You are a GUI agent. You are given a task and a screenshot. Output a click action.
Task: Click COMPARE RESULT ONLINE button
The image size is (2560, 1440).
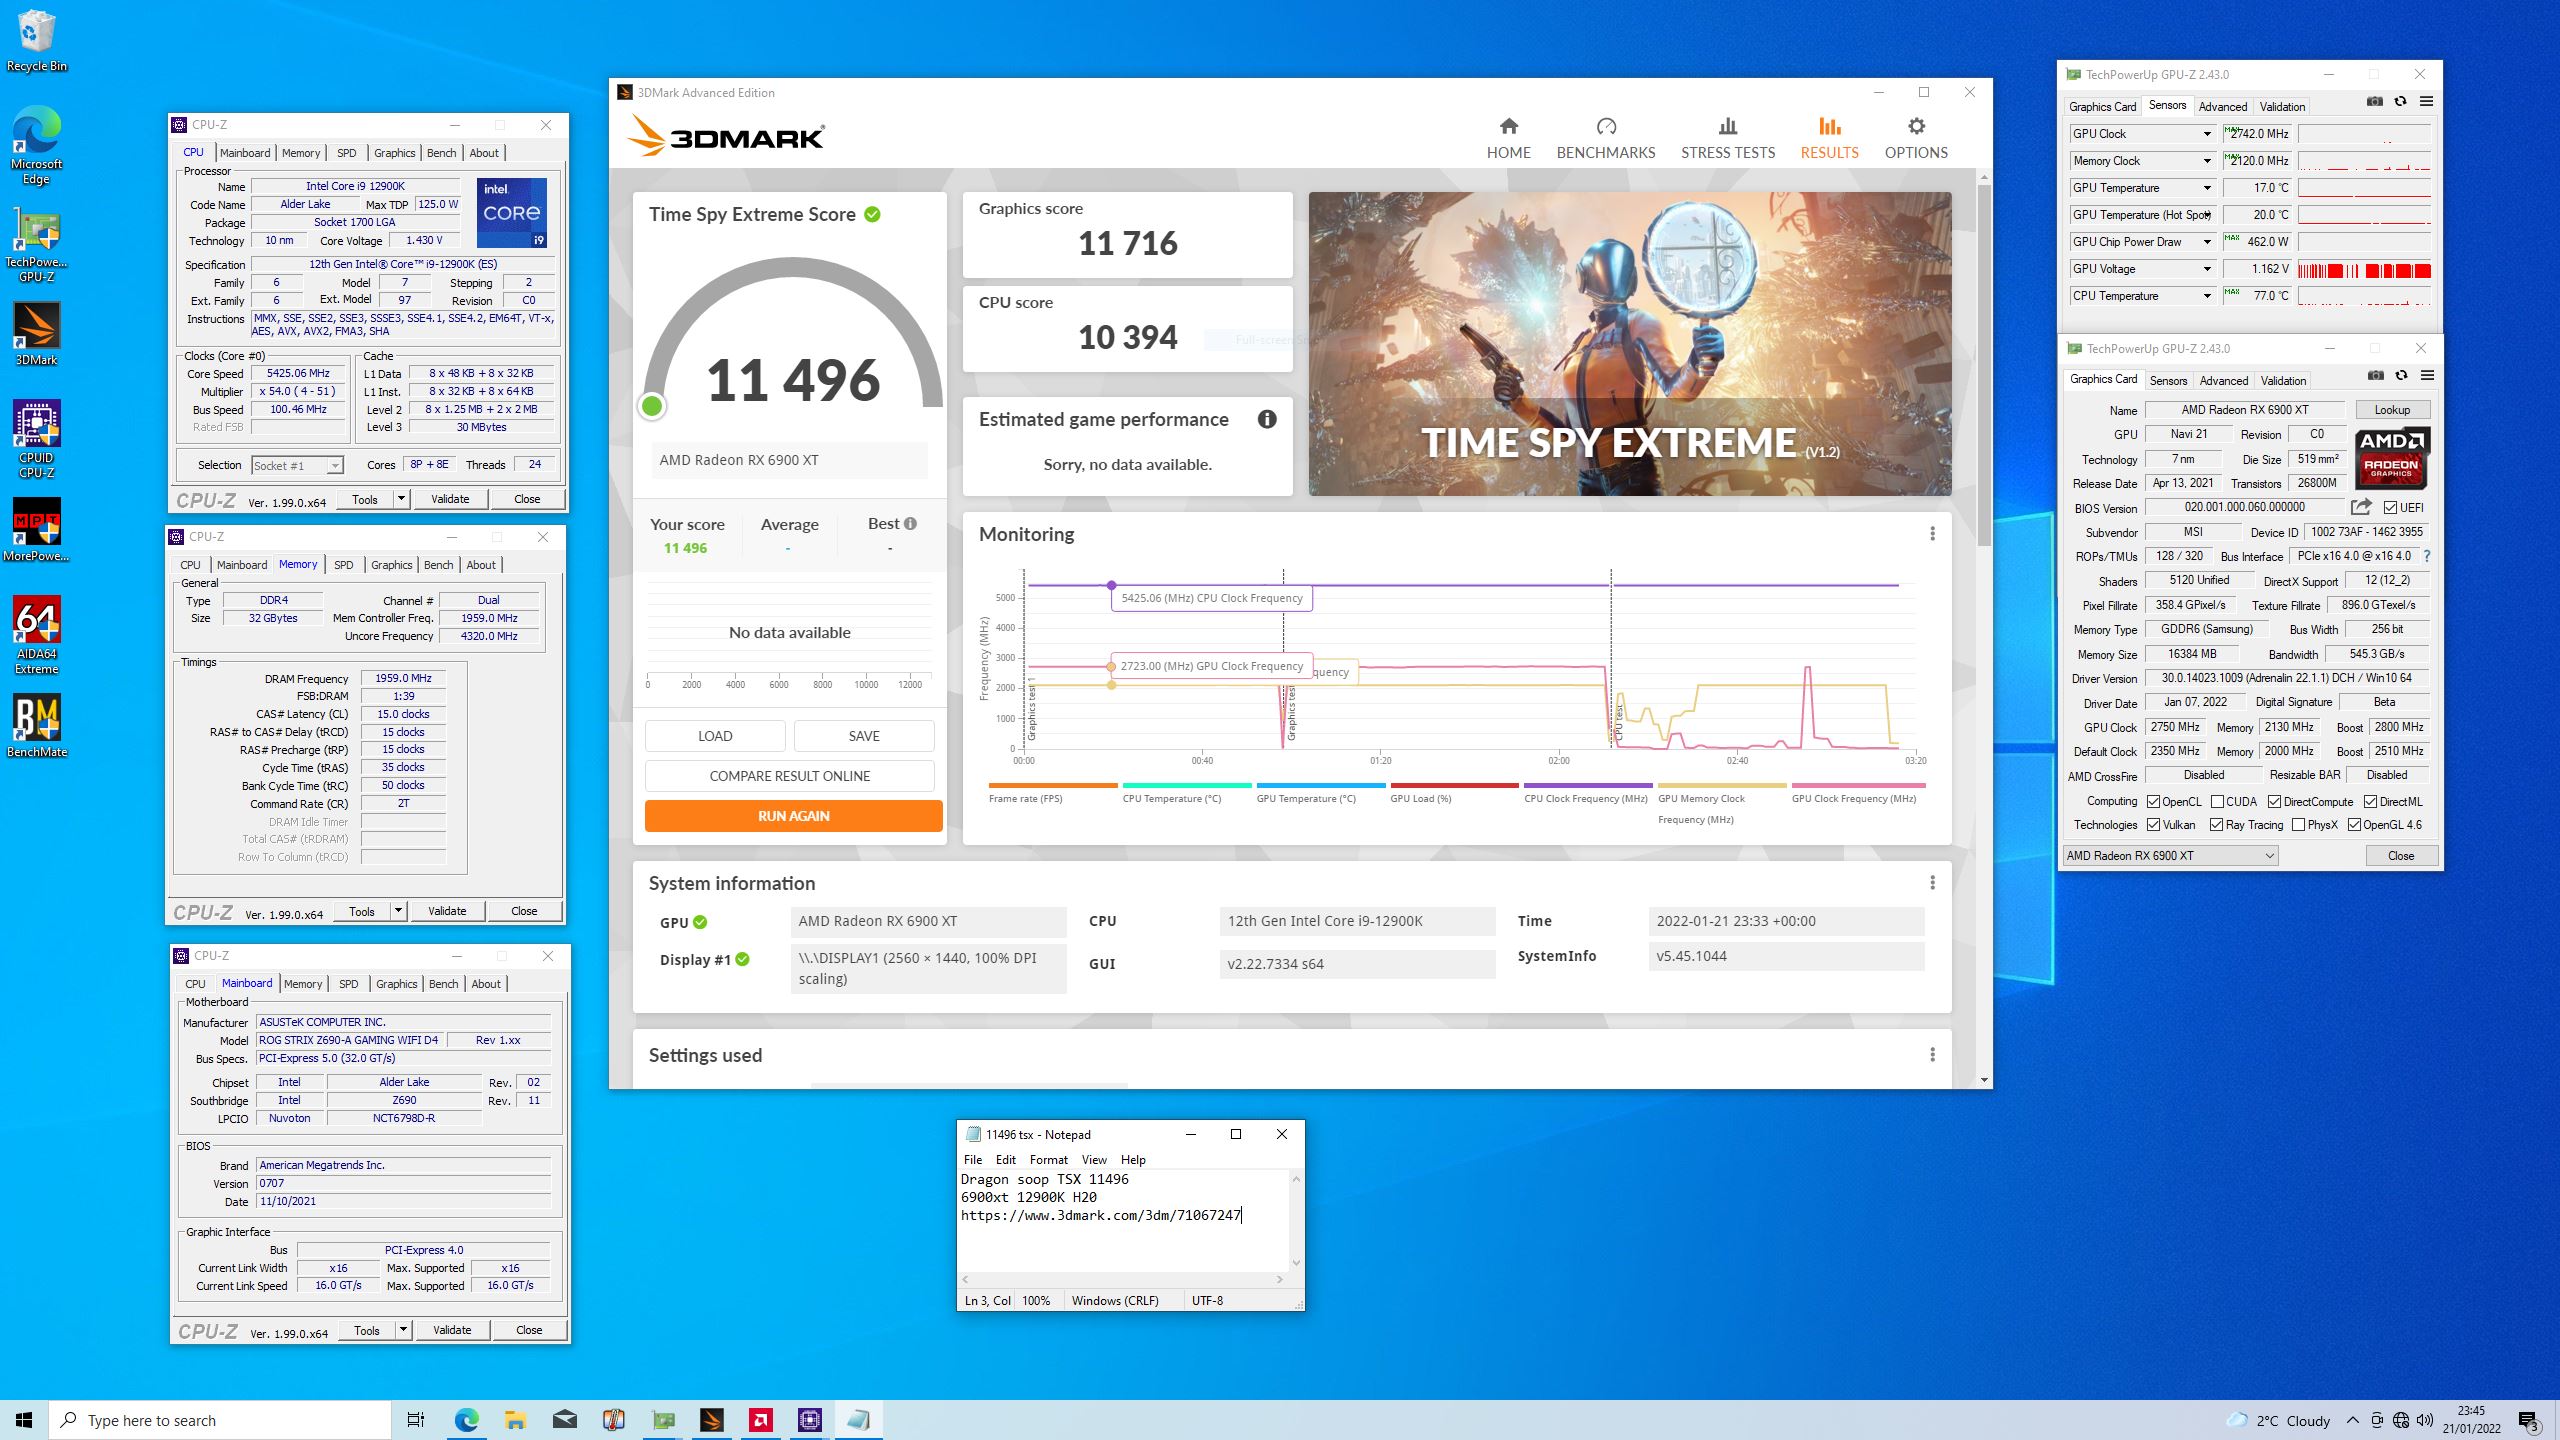(x=789, y=776)
